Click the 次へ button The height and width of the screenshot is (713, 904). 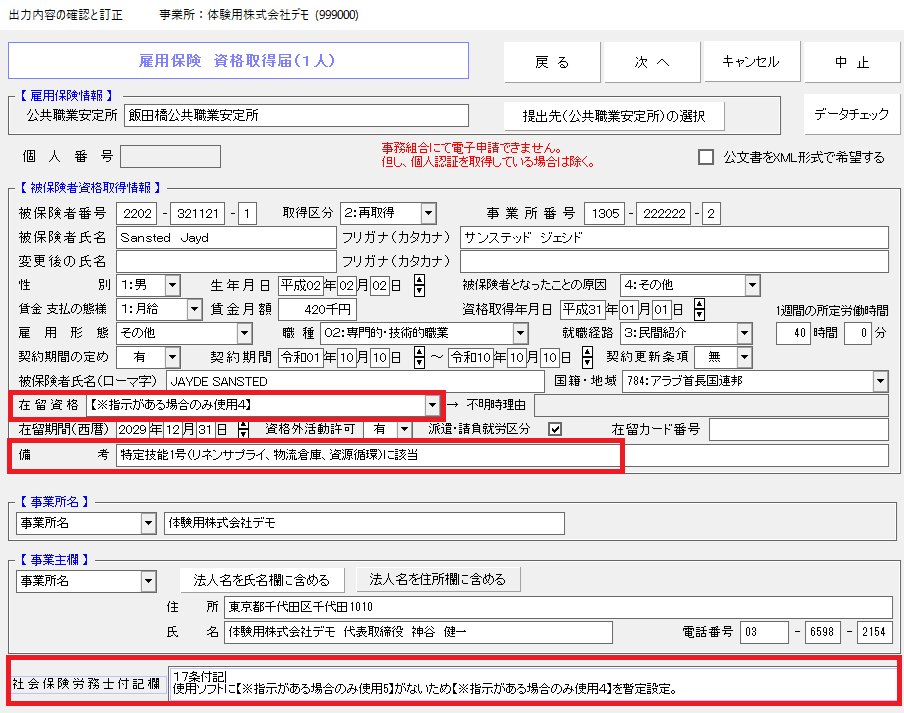coord(652,62)
